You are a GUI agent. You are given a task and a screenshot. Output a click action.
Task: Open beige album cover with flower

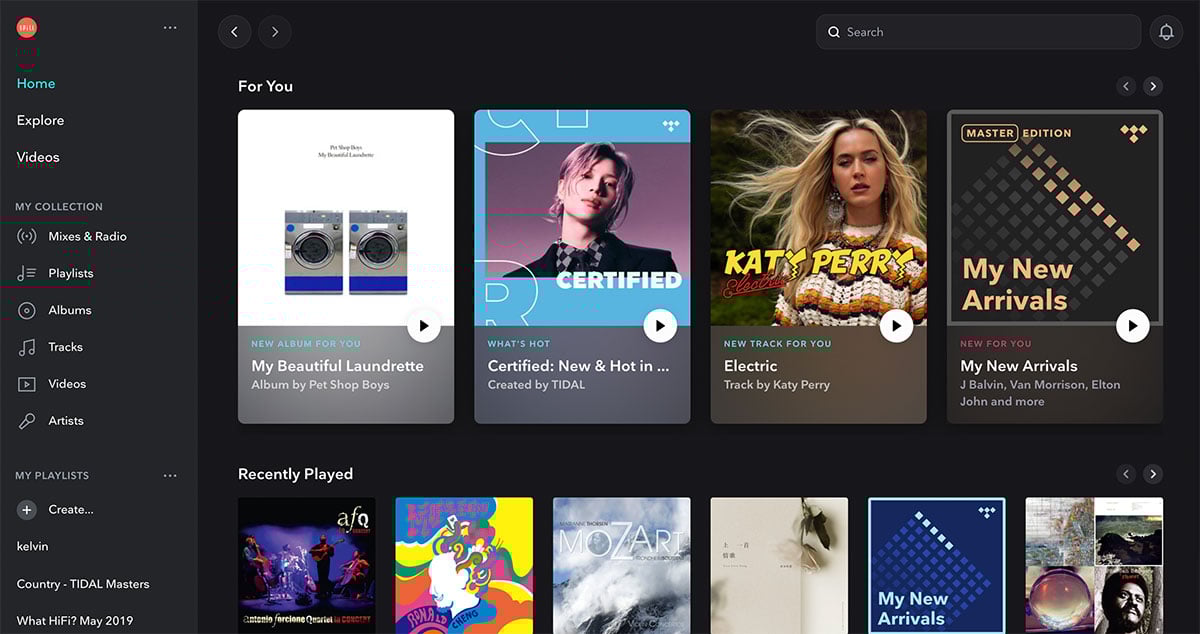point(779,566)
